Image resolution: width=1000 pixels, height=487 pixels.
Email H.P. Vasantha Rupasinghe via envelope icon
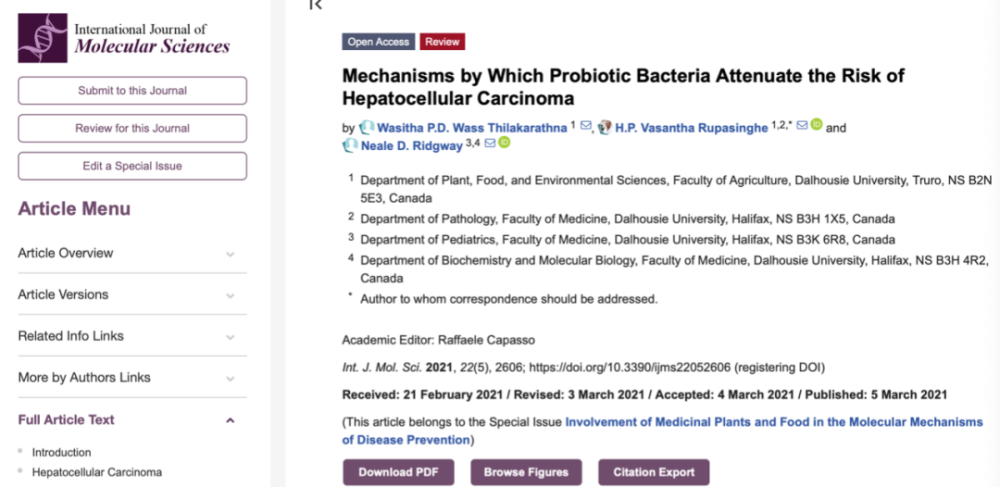tap(801, 126)
